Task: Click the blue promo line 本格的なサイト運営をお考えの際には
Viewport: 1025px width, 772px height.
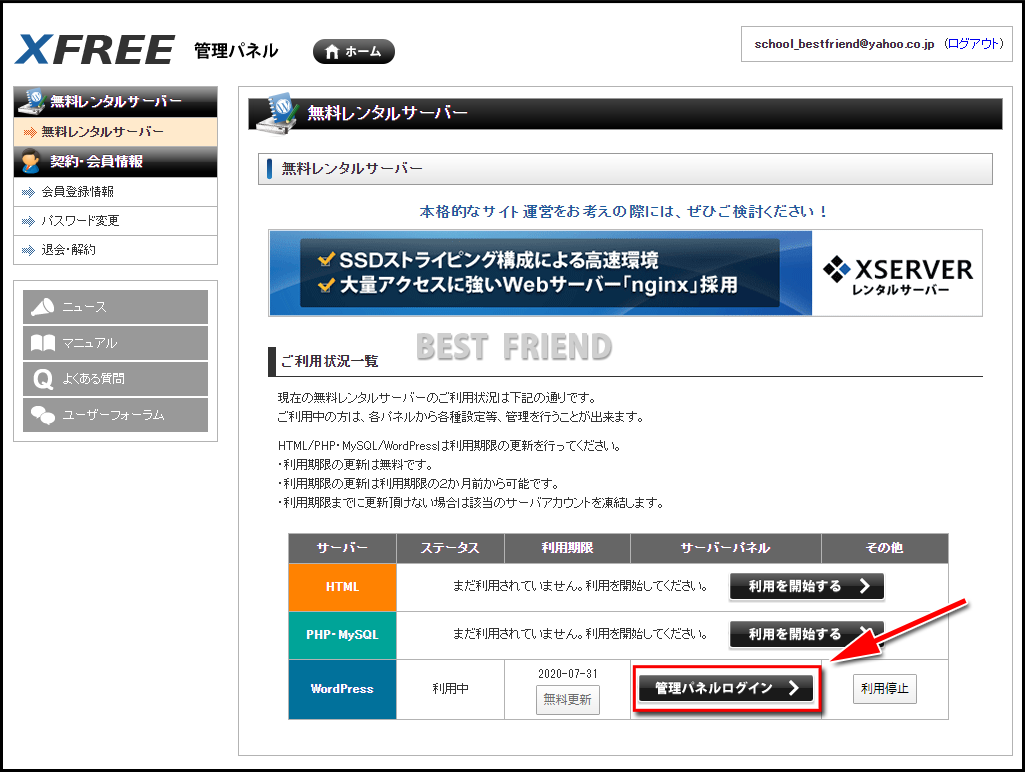Action: 623,211
